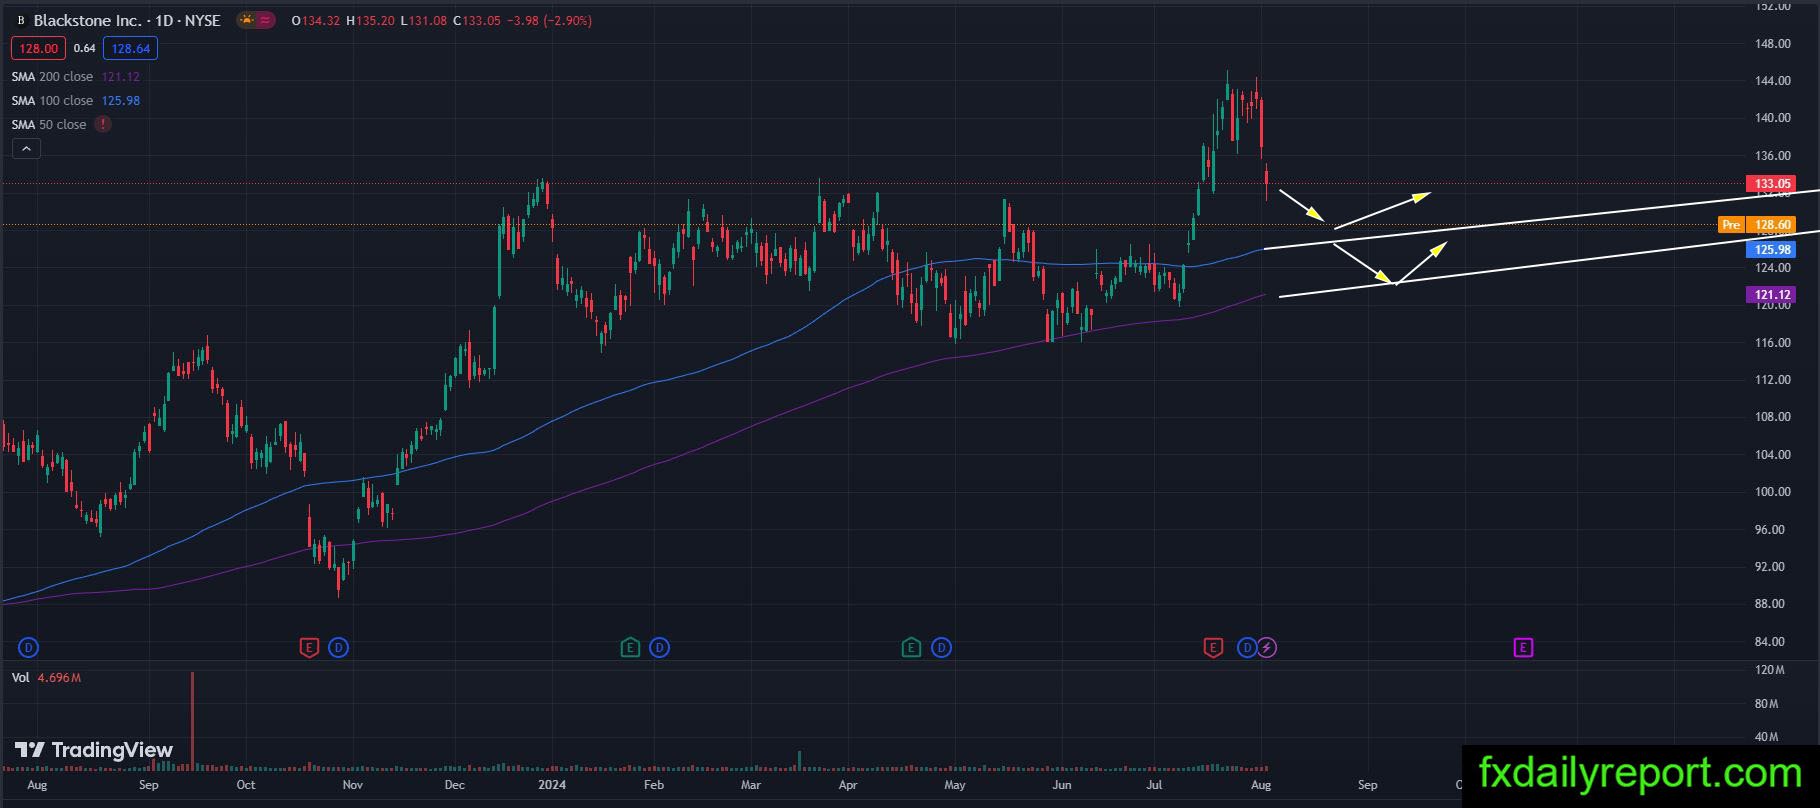Click the low price L131.08 value
1820x808 pixels.
[424, 21]
